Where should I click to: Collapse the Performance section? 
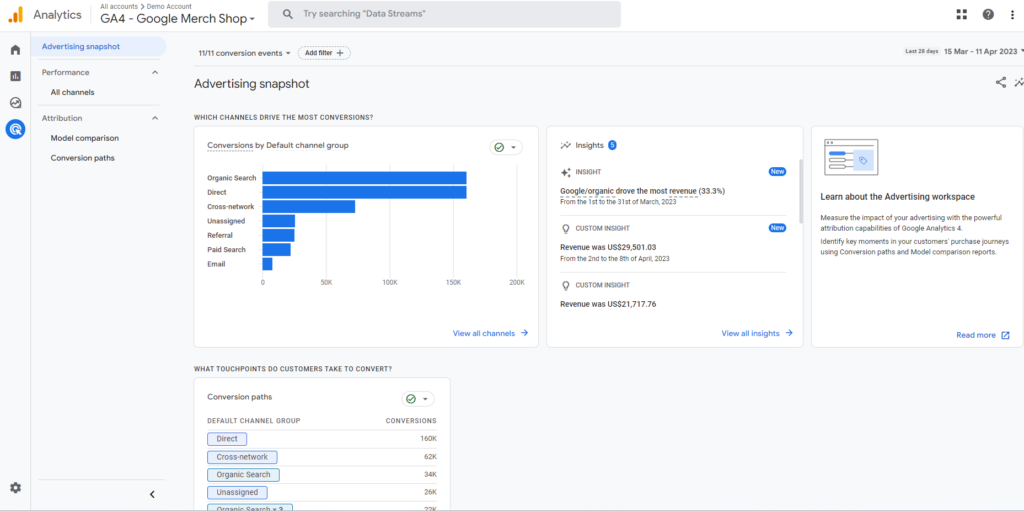pyautogui.click(x=155, y=72)
